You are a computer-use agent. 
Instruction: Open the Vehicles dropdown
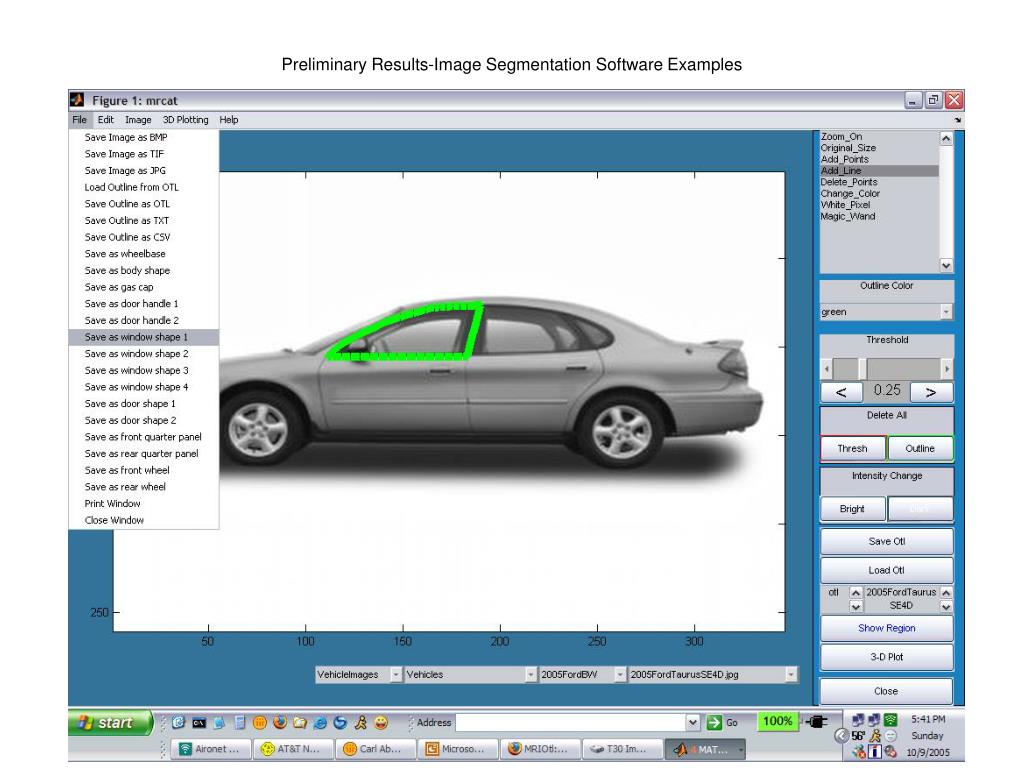point(471,675)
